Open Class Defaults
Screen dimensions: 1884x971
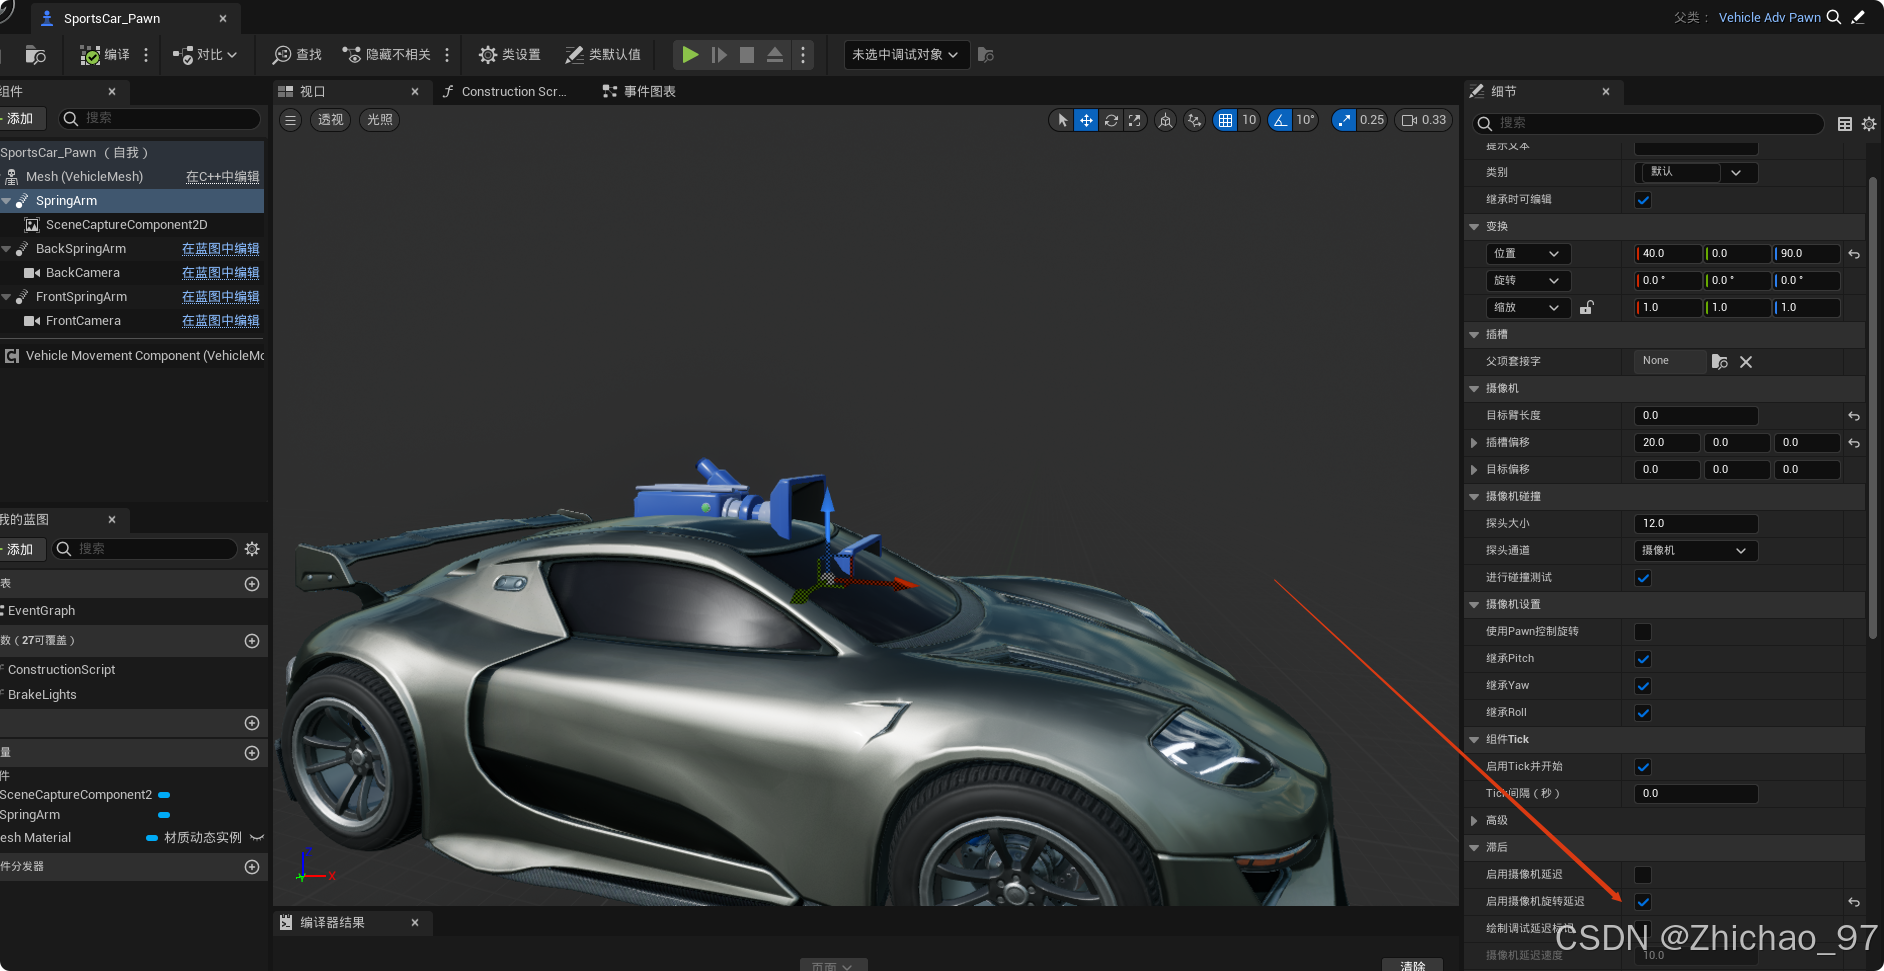tap(602, 55)
